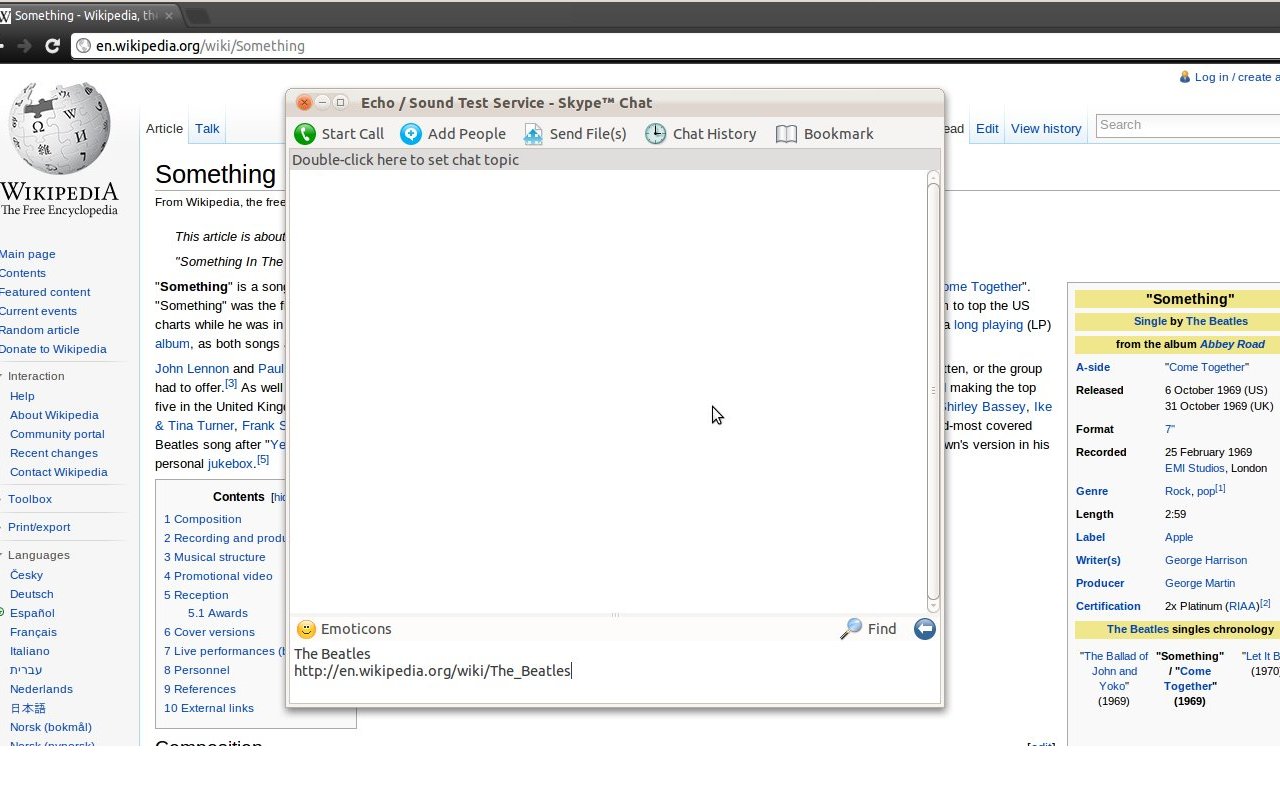Click the Bookmark book icon in Skype
1280x800 pixels.
[787, 134]
